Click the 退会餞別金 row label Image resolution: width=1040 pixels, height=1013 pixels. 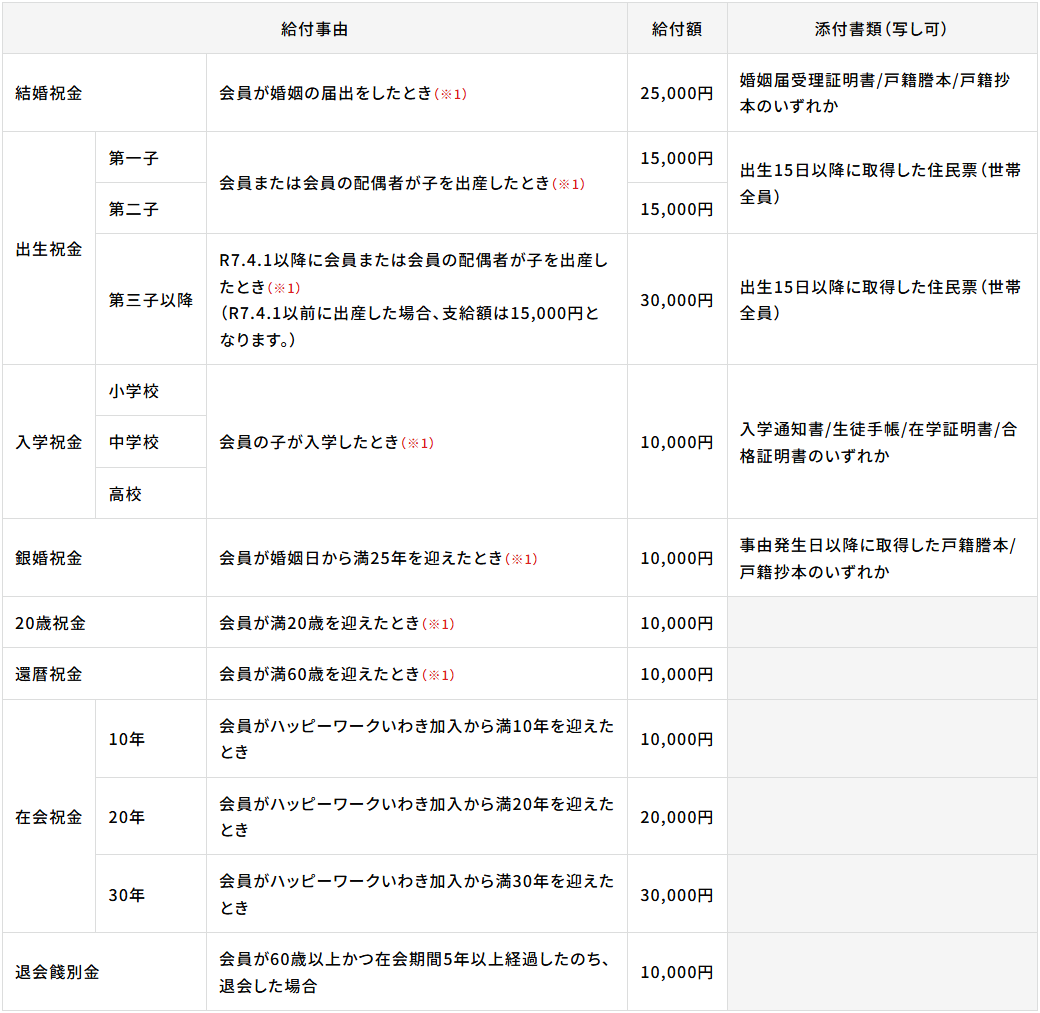57,972
